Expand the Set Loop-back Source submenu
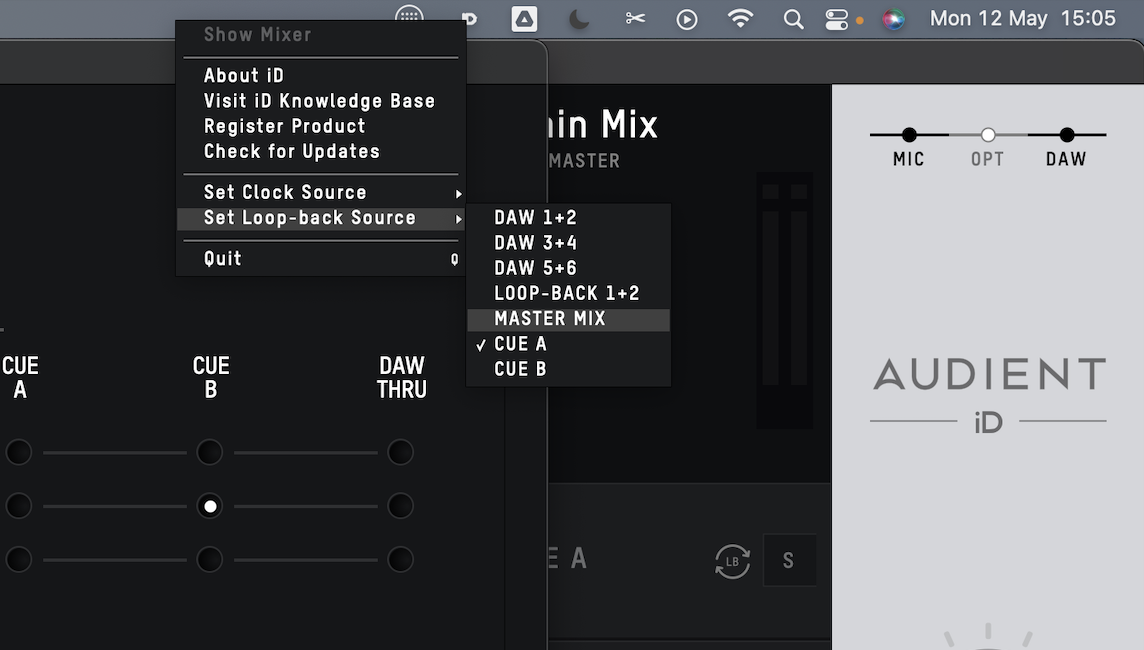 tap(321, 218)
